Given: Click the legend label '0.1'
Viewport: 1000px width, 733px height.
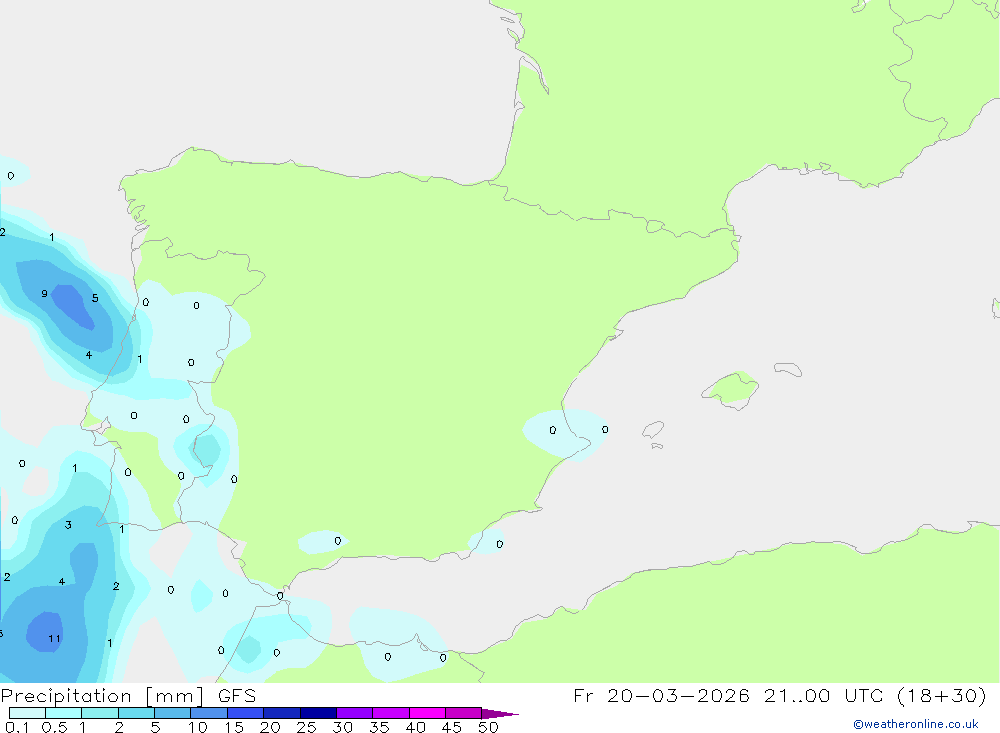Looking at the screenshot, I should point(17,727).
